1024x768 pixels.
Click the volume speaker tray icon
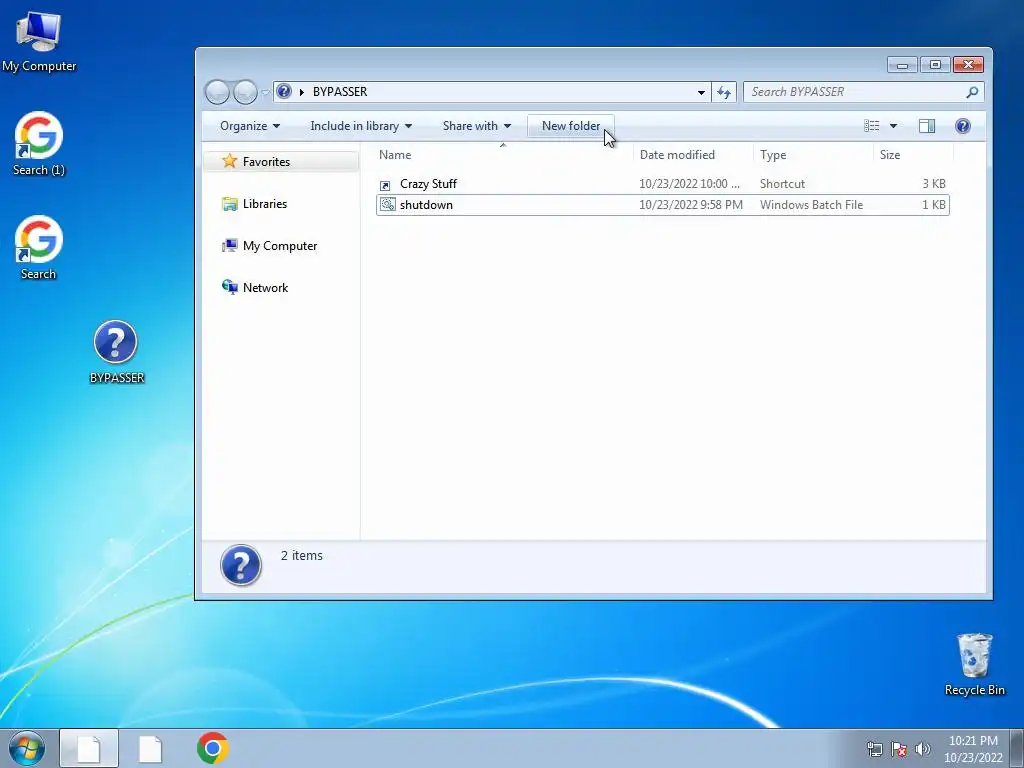point(922,748)
